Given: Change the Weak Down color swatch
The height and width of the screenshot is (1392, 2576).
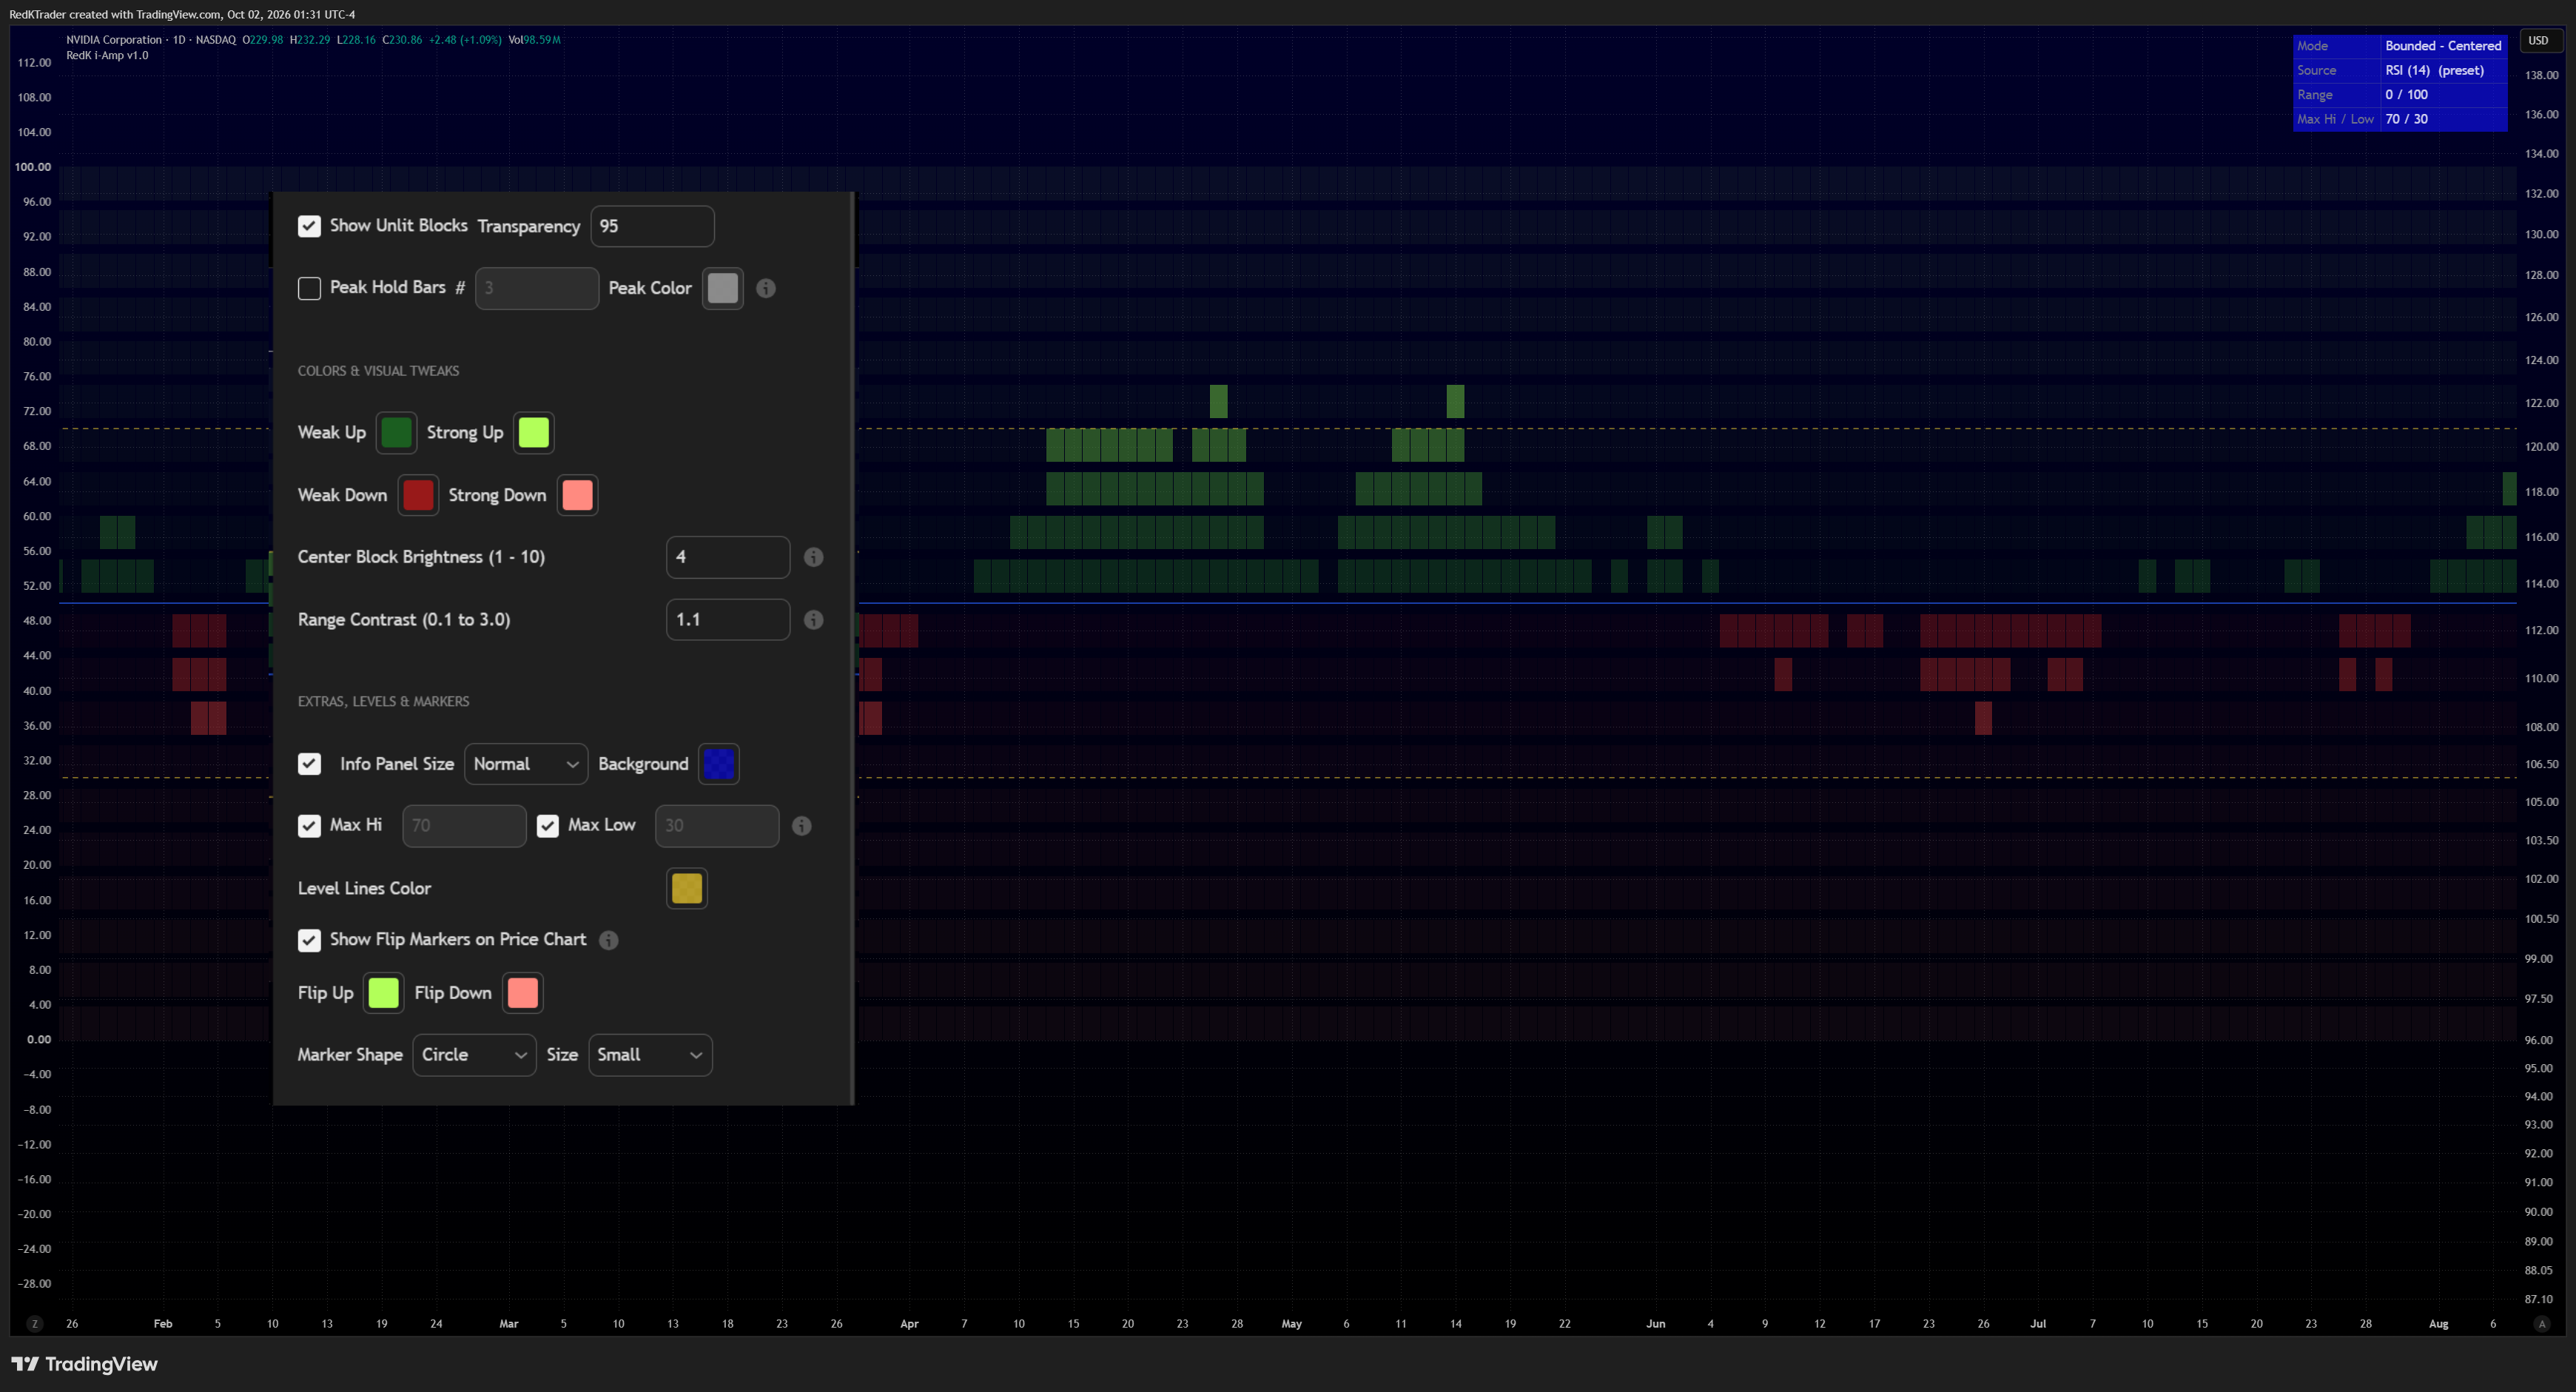Looking at the screenshot, I should point(418,495).
